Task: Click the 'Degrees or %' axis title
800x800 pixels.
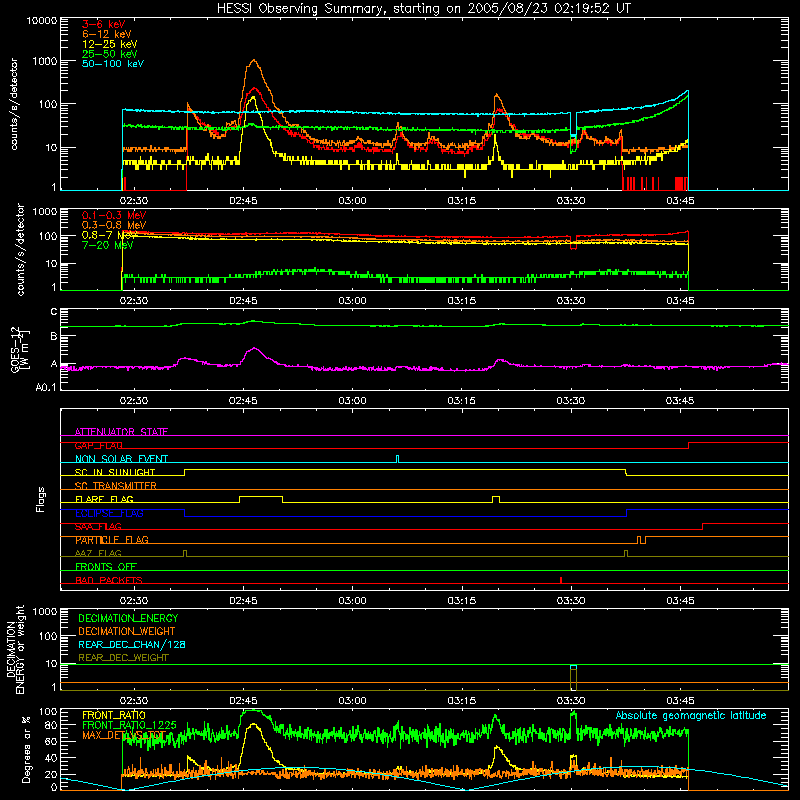Action: point(26,749)
